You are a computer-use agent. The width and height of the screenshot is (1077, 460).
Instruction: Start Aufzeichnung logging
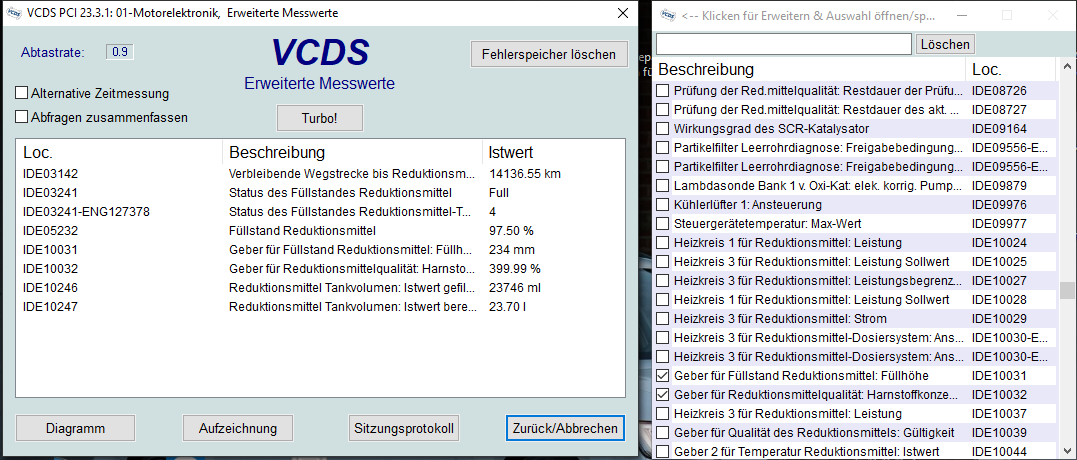[238, 428]
